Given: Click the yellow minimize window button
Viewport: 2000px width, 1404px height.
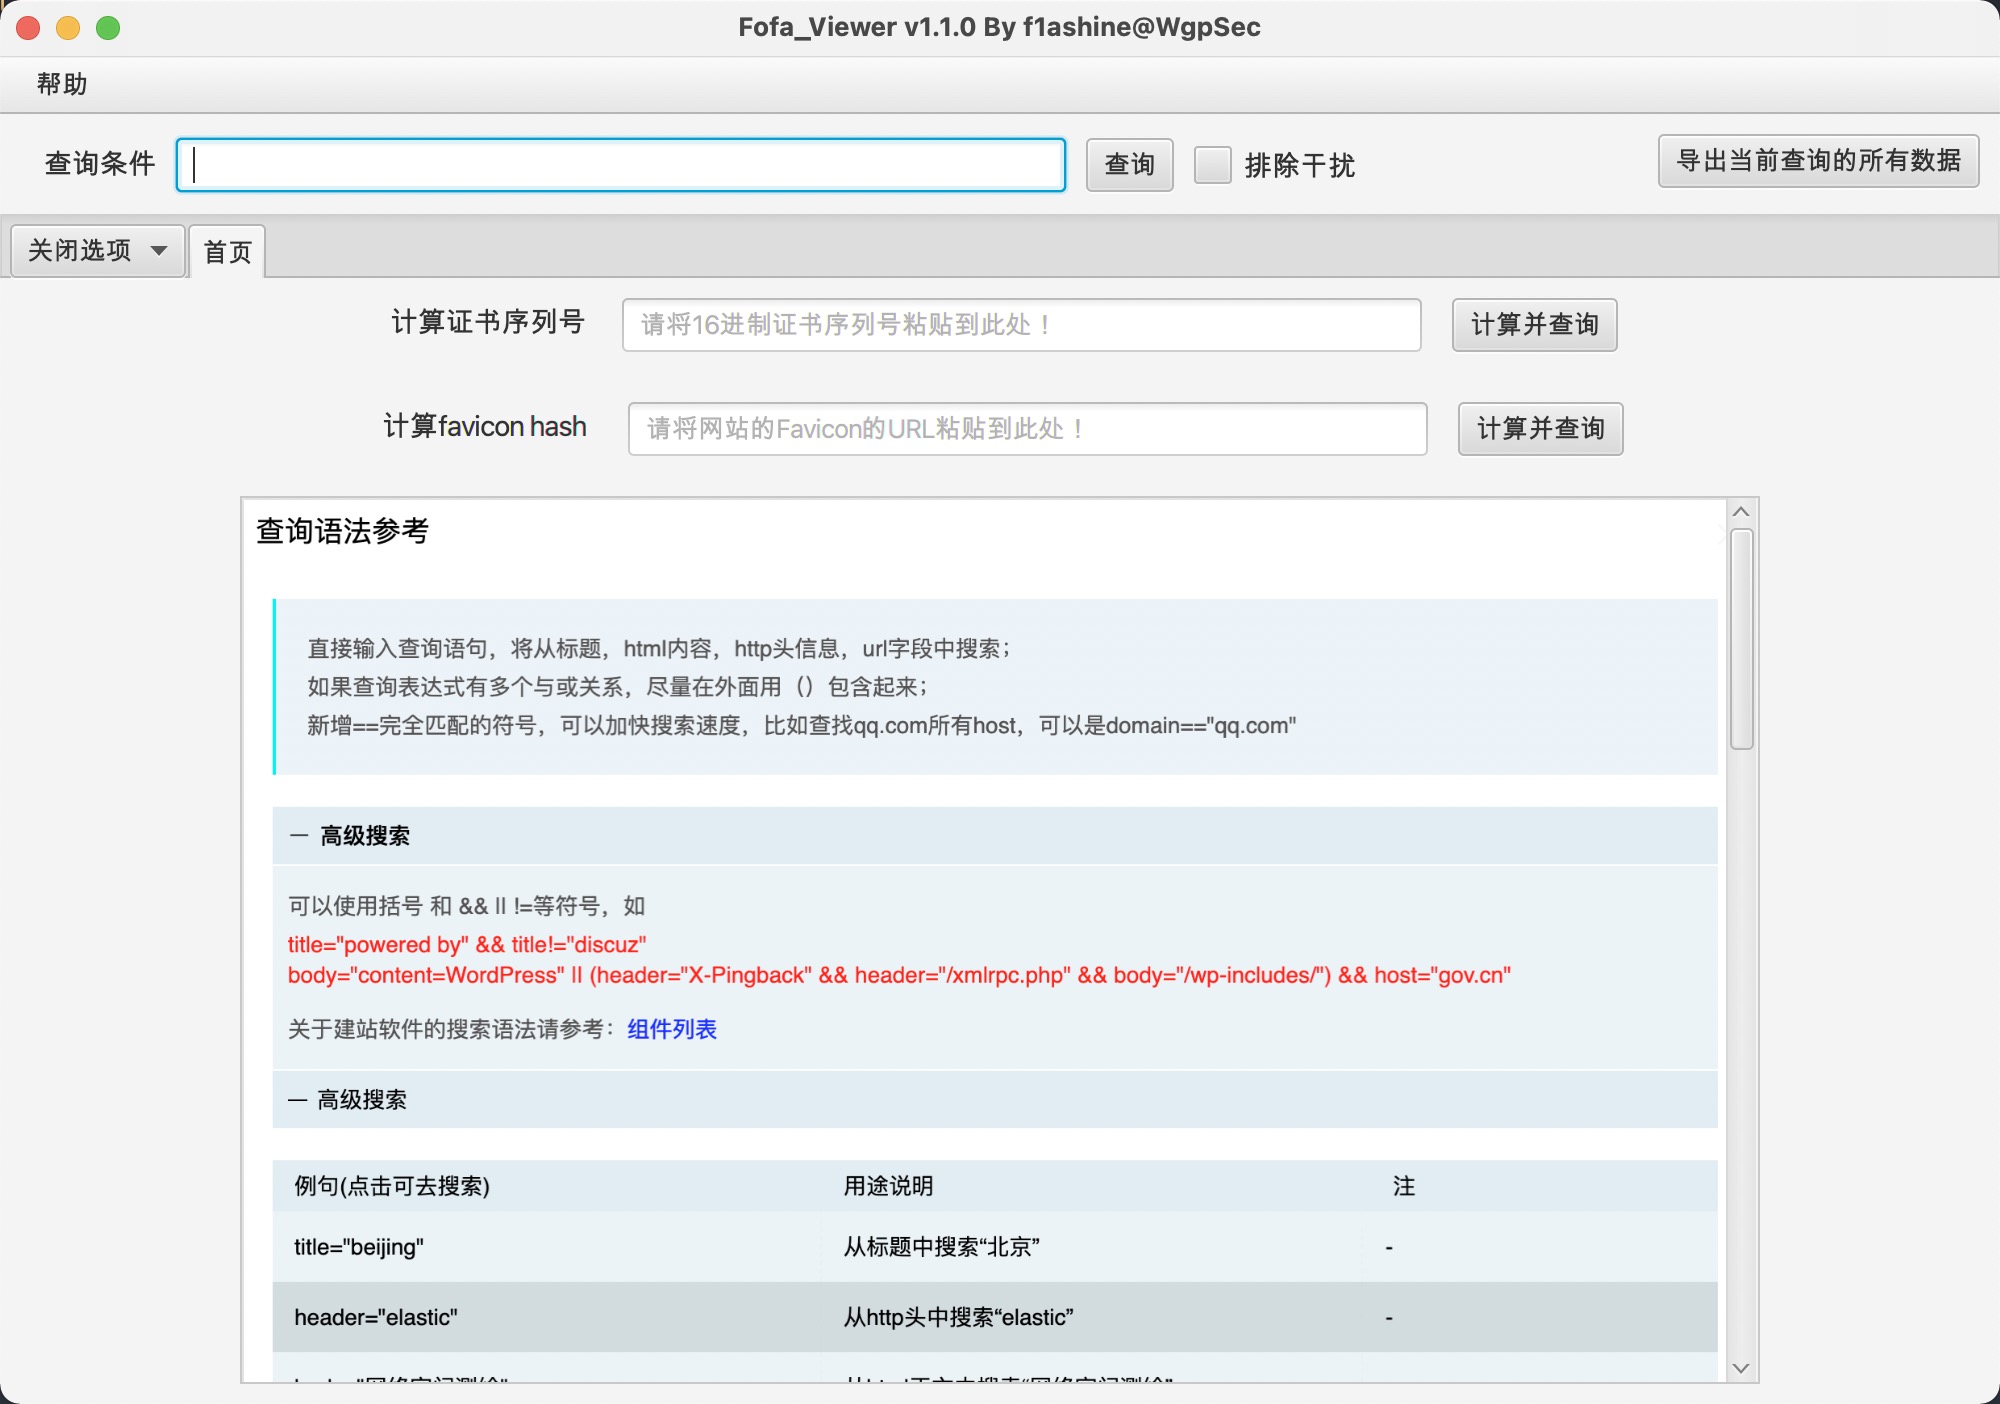Looking at the screenshot, I should 68,28.
